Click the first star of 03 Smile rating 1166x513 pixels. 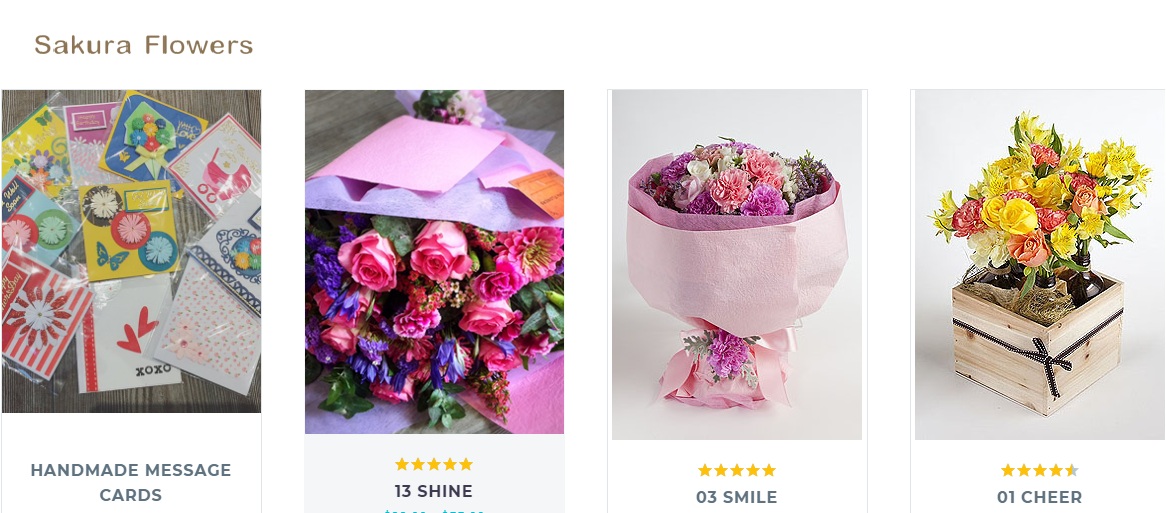(705, 470)
